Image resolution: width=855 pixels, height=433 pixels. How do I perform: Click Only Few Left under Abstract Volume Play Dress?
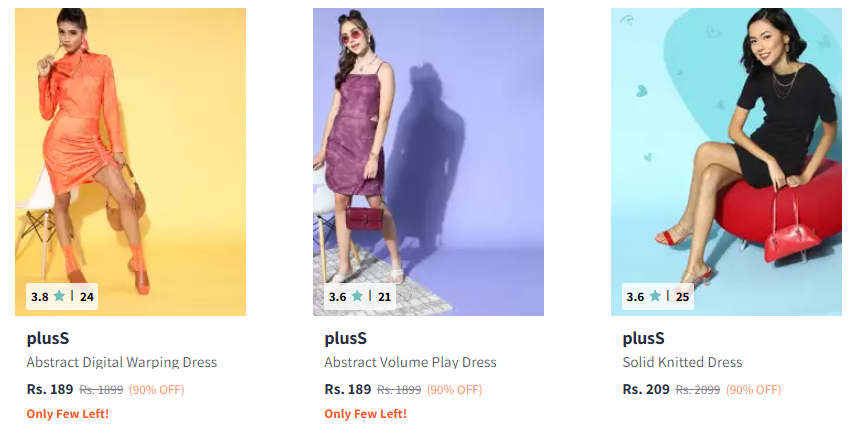(x=365, y=414)
